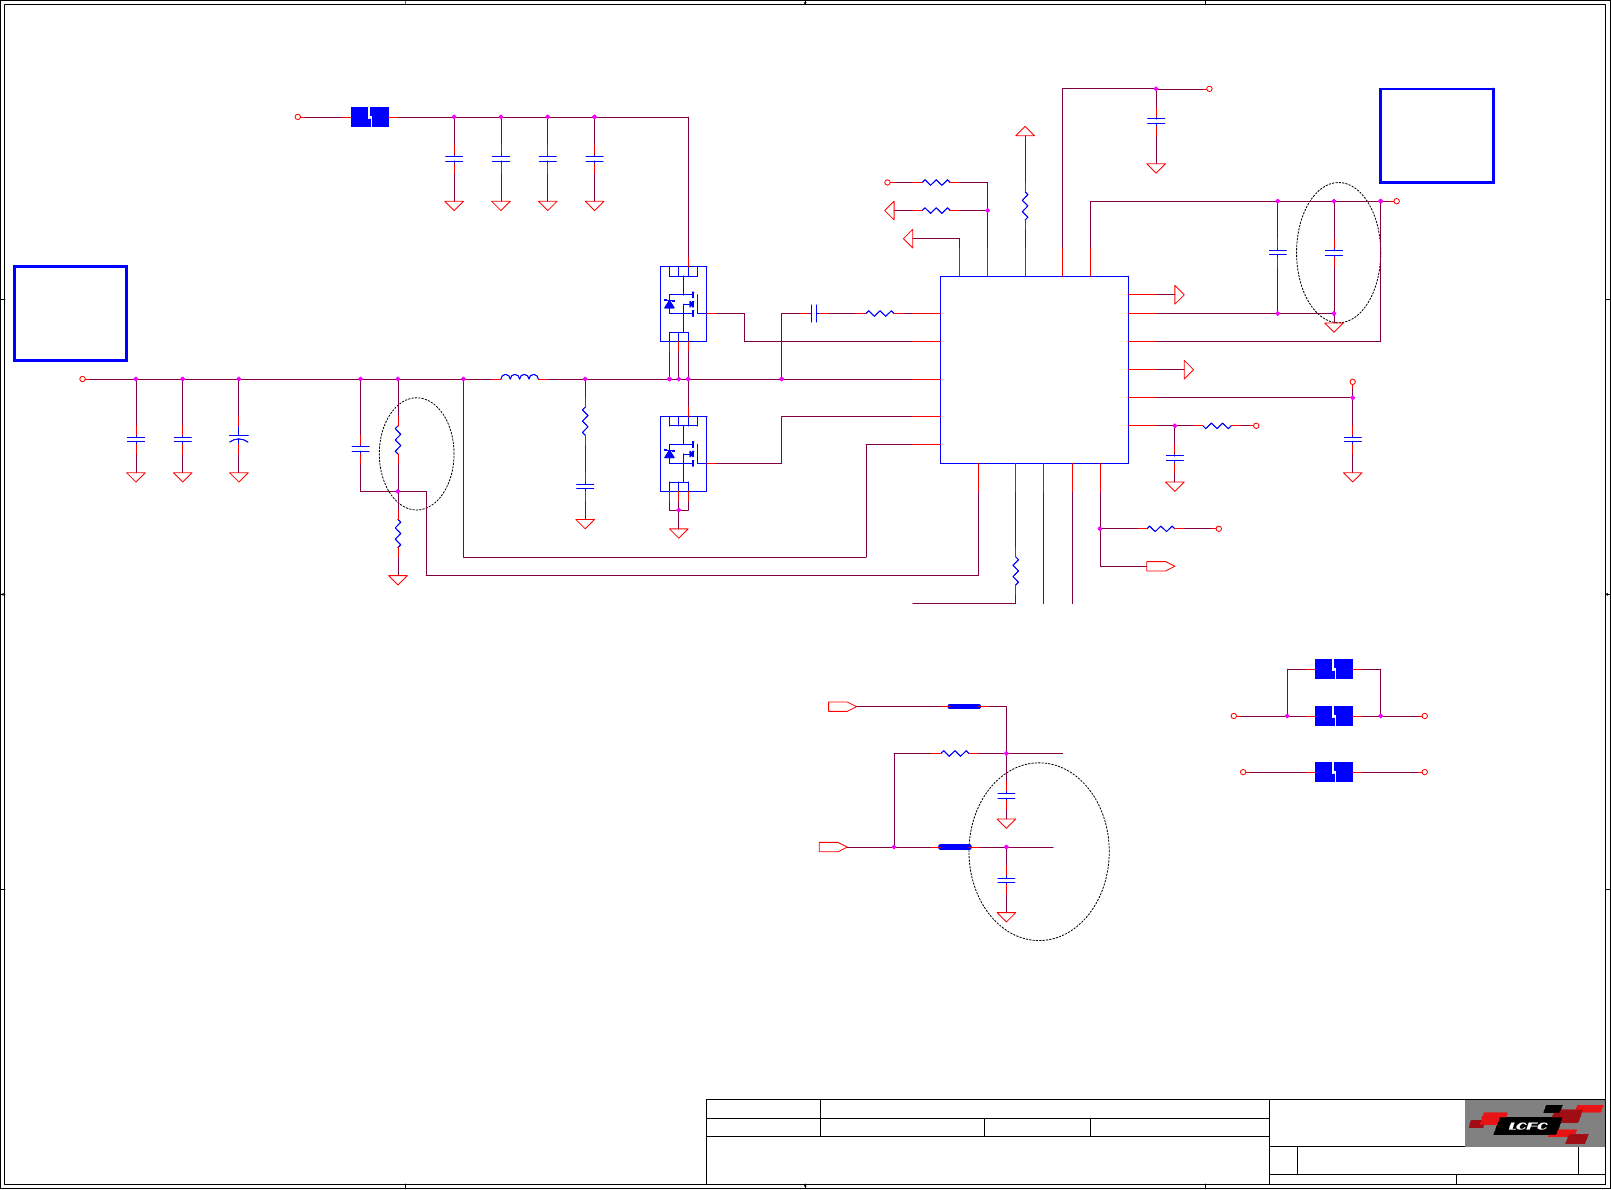Select the vertical resistor under the power arrow

(x=1025, y=206)
